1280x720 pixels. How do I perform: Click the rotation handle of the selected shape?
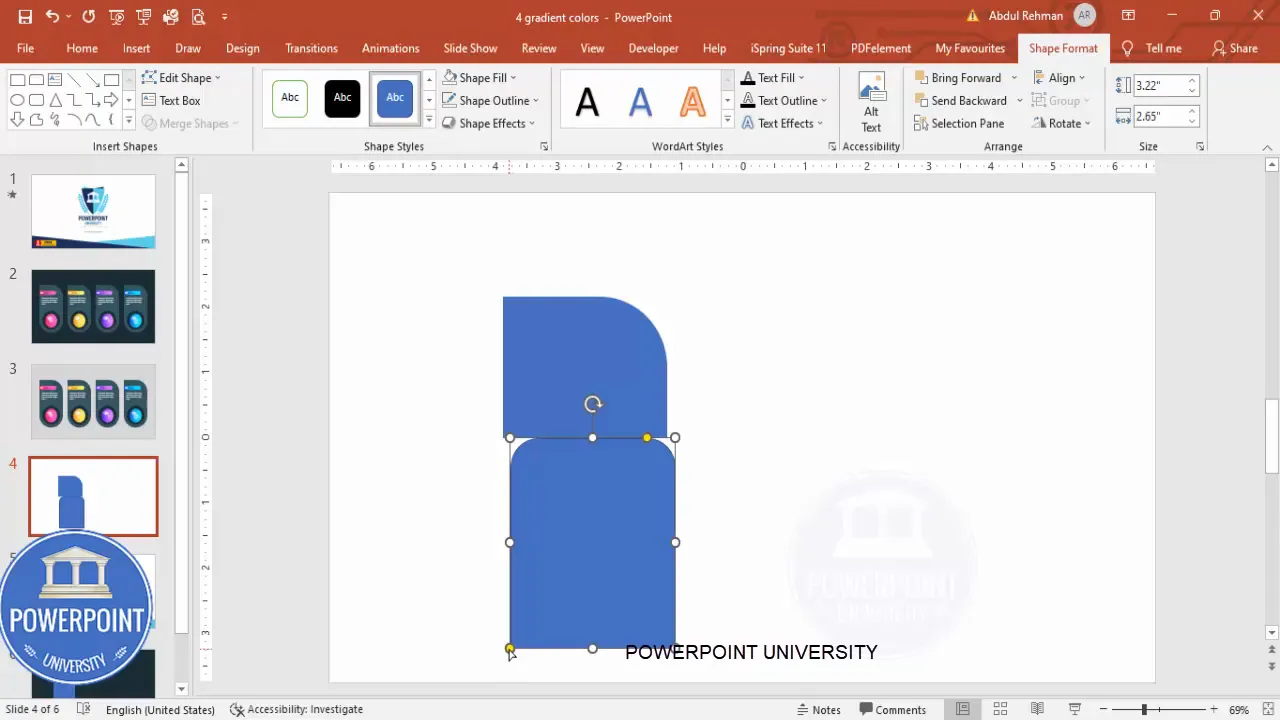593,404
